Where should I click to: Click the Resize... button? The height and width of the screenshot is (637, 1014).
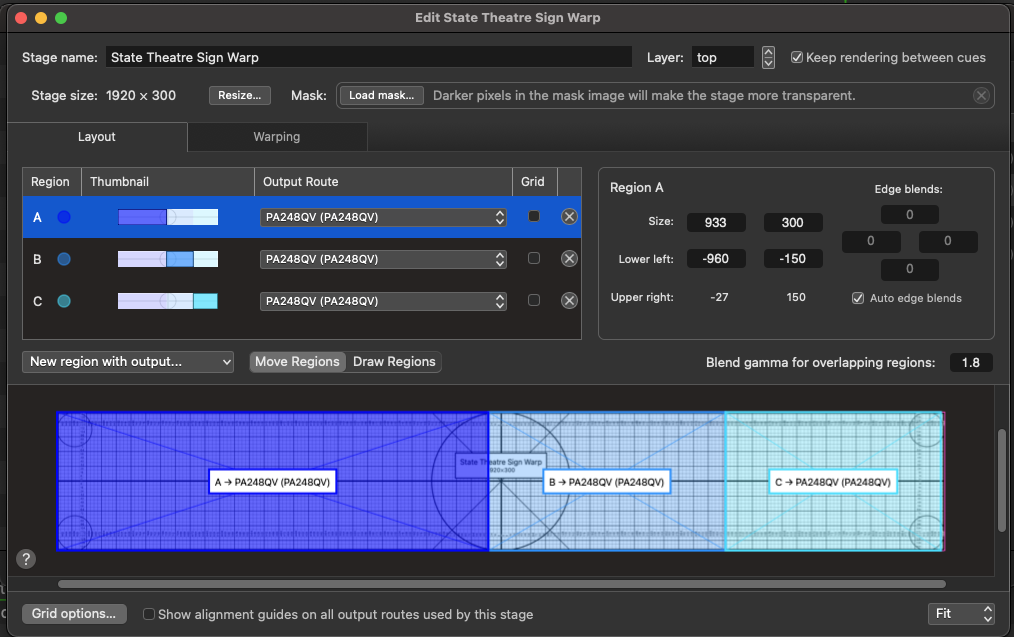(240, 96)
